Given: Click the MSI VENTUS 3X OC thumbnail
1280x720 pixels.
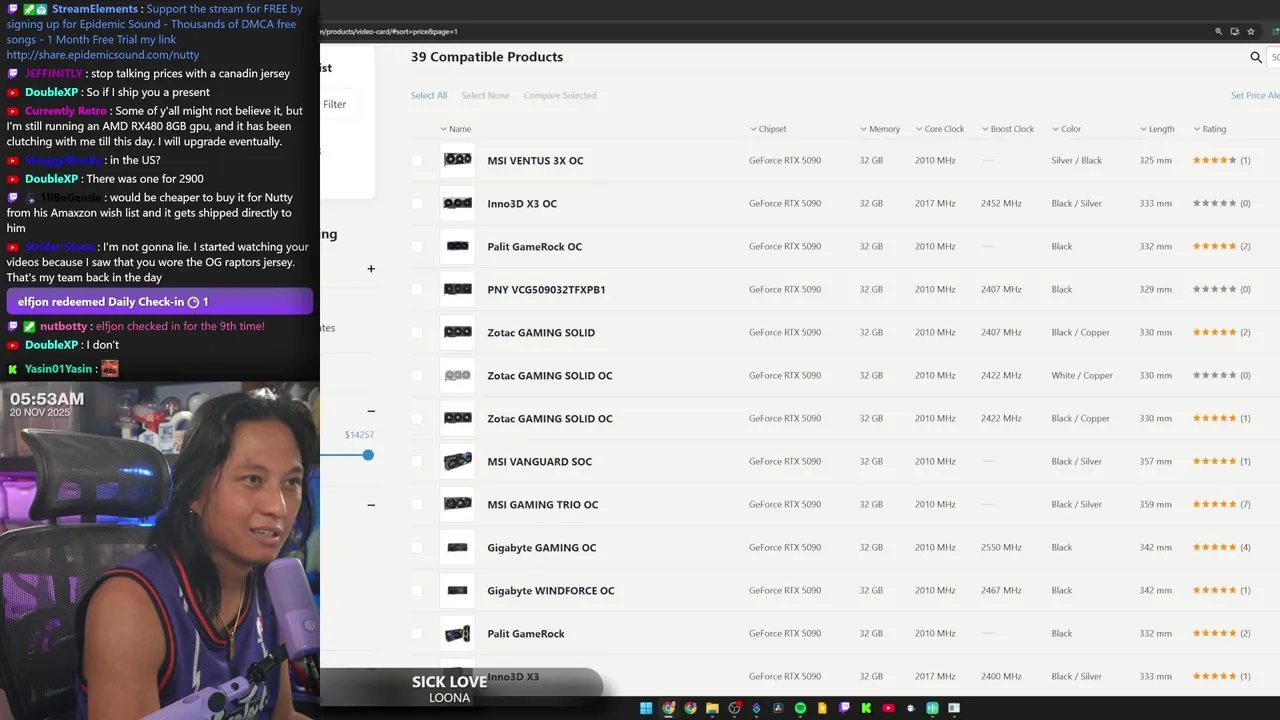Looking at the screenshot, I should 457,160.
